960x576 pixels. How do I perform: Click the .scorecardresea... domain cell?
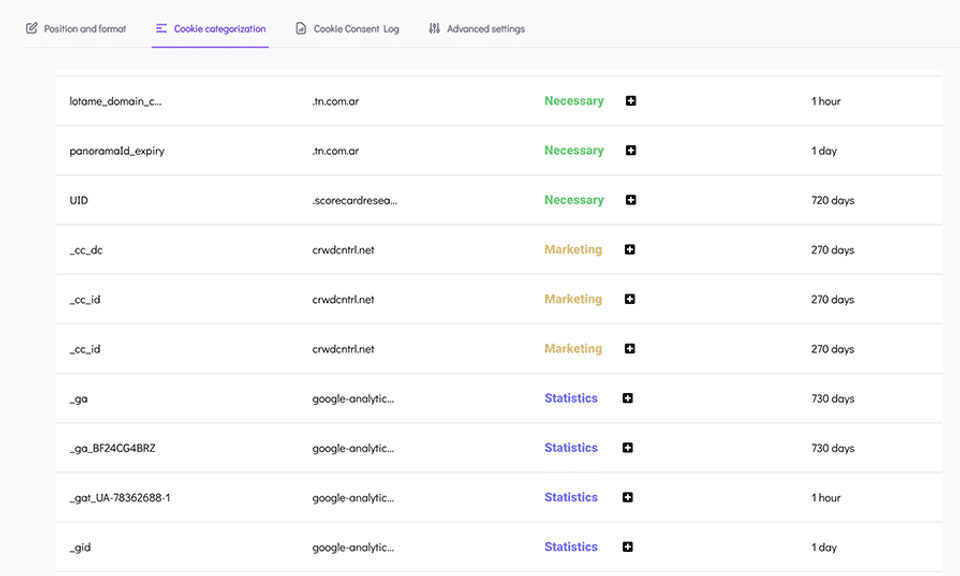pyautogui.click(x=354, y=200)
